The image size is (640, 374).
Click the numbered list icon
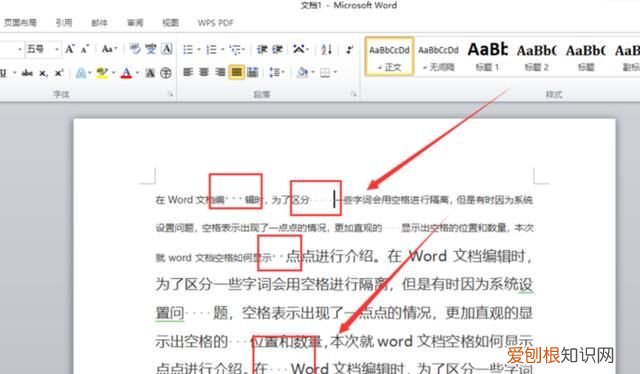pos(211,49)
